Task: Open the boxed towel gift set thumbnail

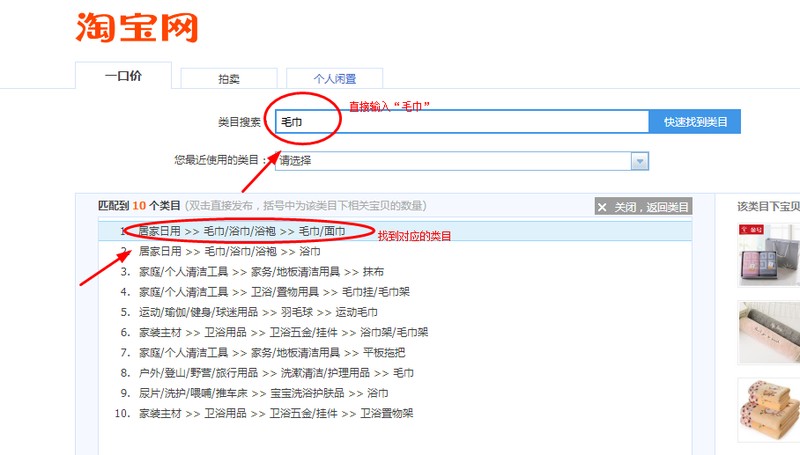Action: click(769, 255)
